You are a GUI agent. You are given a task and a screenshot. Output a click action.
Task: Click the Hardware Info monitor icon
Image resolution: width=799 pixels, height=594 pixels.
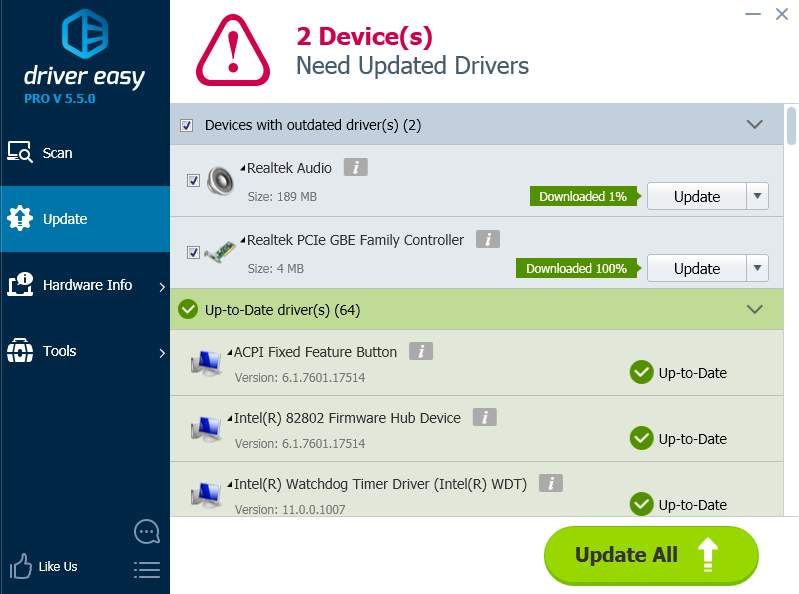point(20,284)
